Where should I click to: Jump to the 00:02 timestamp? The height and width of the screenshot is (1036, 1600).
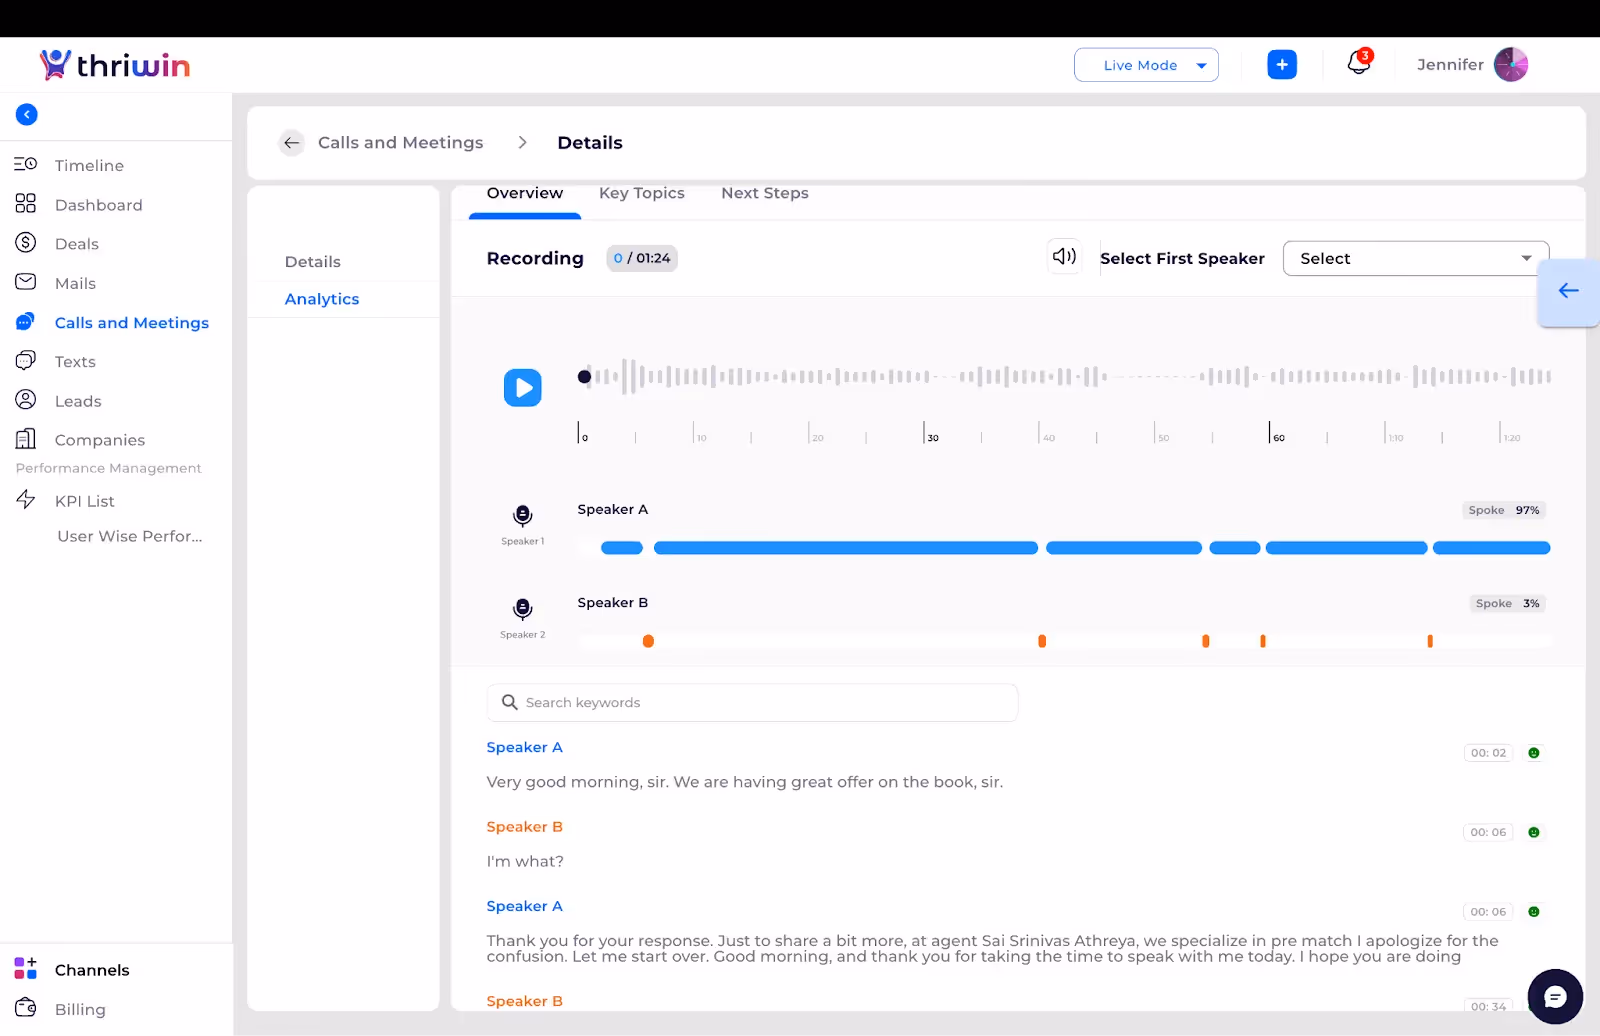click(x=1488, y=753)
